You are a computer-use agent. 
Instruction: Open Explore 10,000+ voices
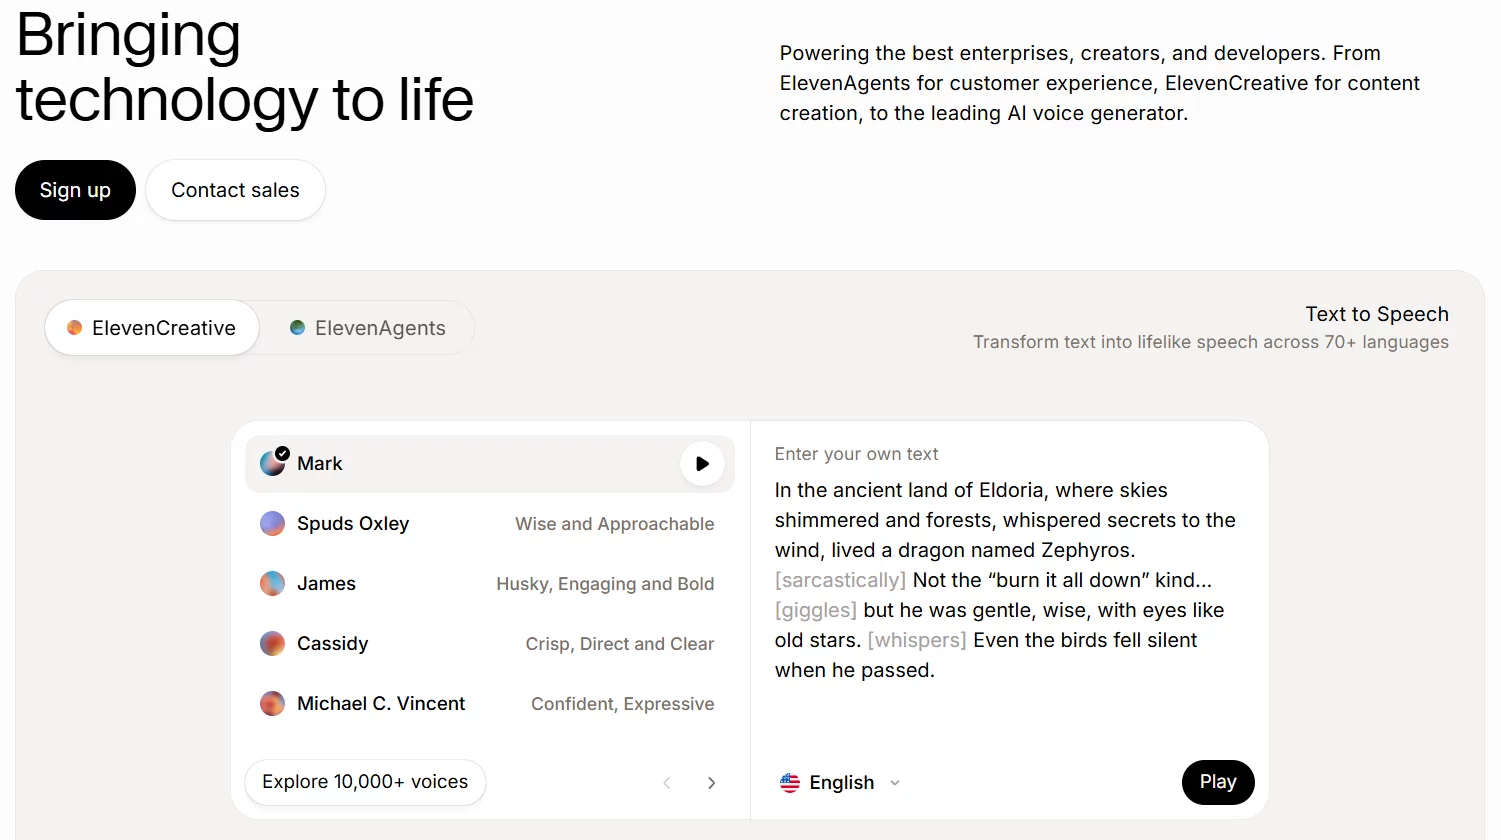(x=365, y=782)
